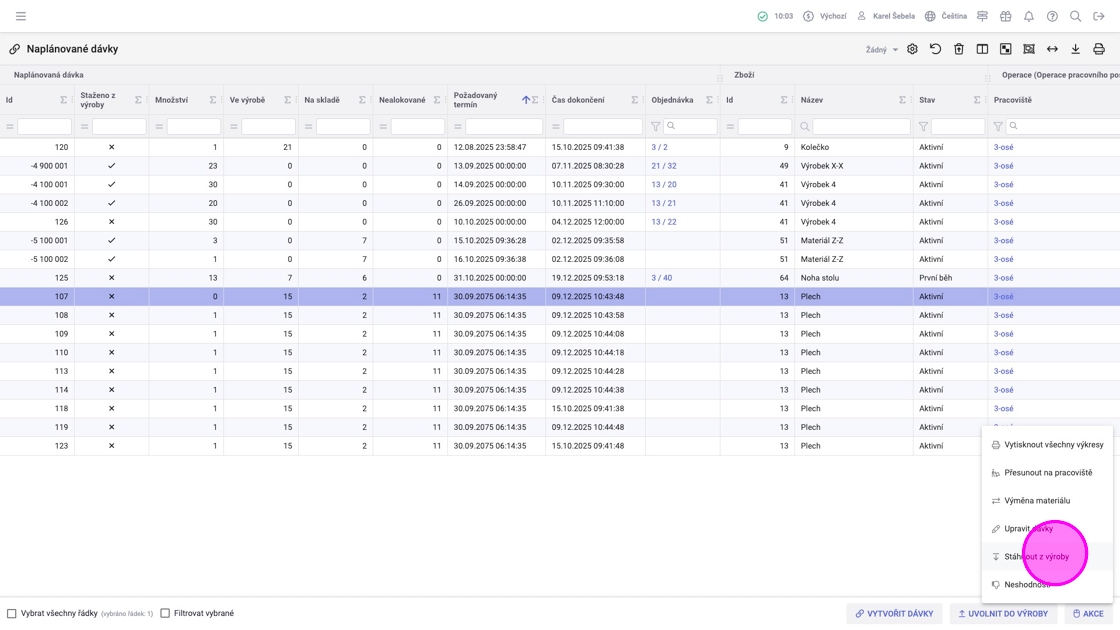This screenshot has width=1120, height=630.
Task: Click the notifications bell icon
Action: pos(1028,16)
